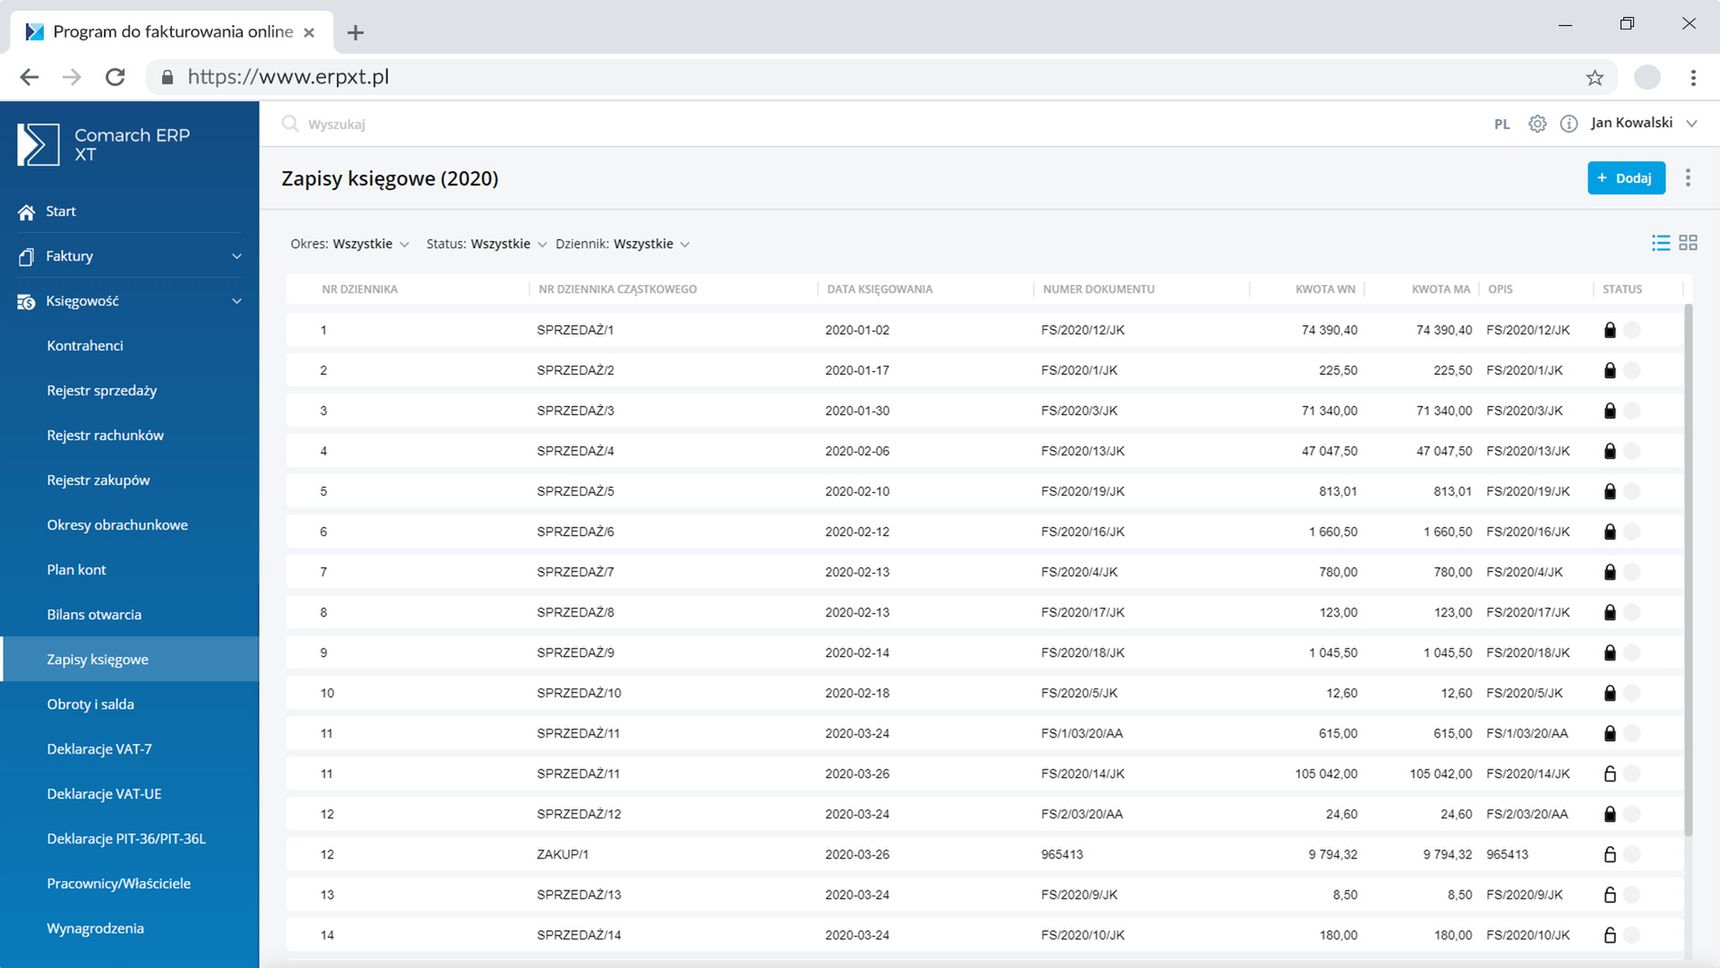
Task: Open the ZAKUP/1 journal entry row
Action: [984, 854]
